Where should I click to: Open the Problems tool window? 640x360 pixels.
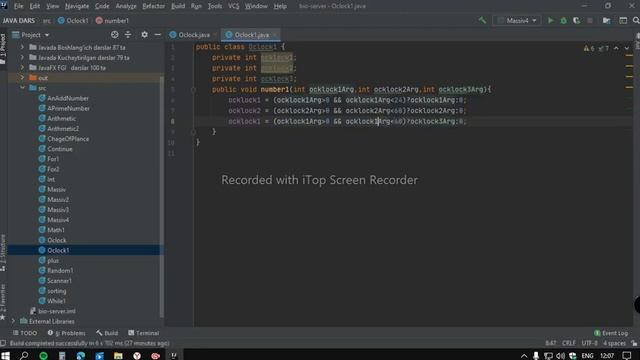[67, 333]
